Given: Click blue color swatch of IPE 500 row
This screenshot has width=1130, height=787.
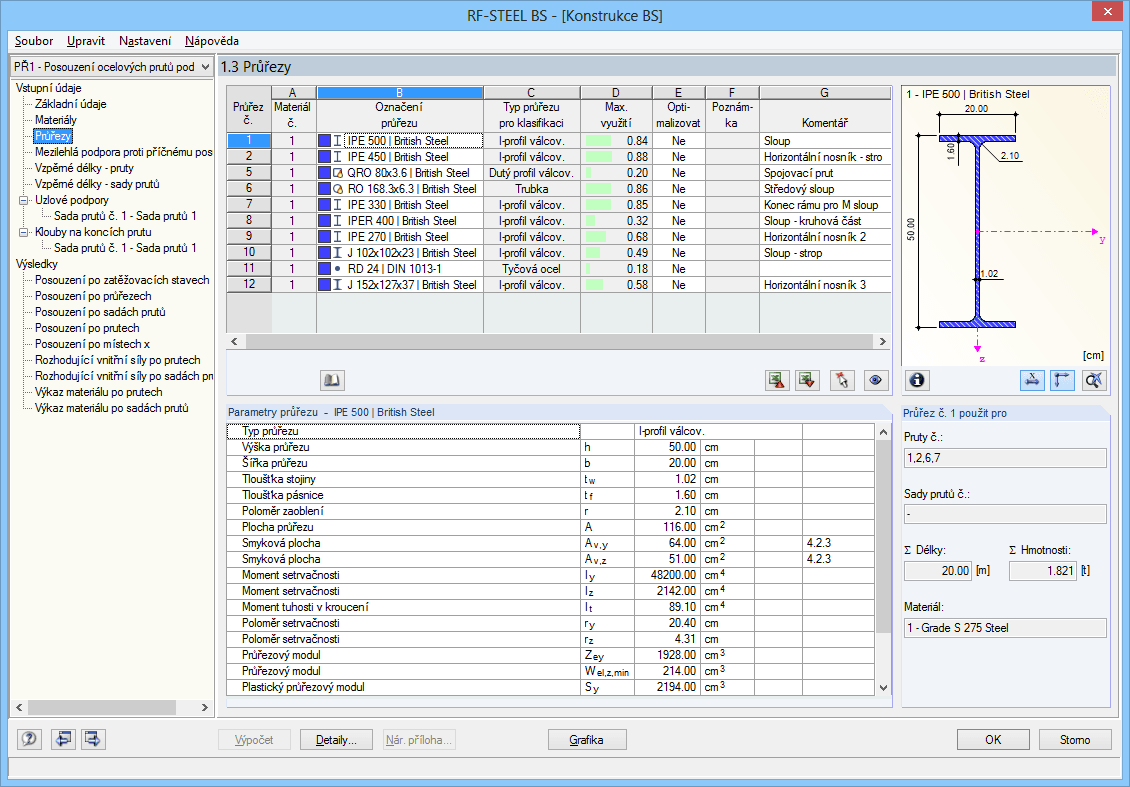Looking at the screenshot, I should [x=324, y=141].
